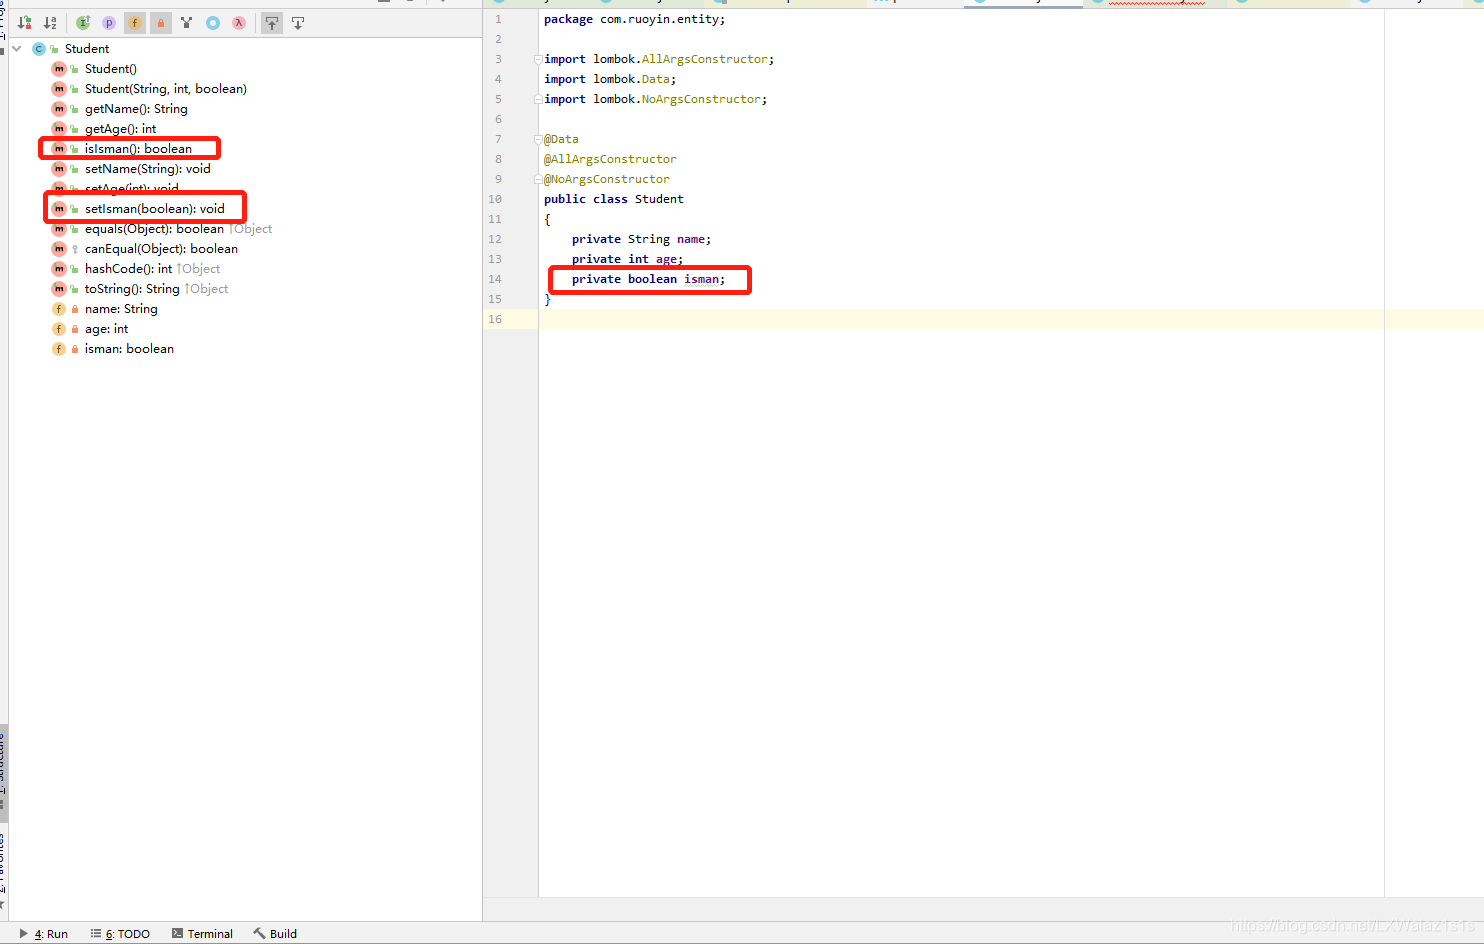Click public visibility icon beside getAge()
The image size is (1484, 944).
click(75, 129)
